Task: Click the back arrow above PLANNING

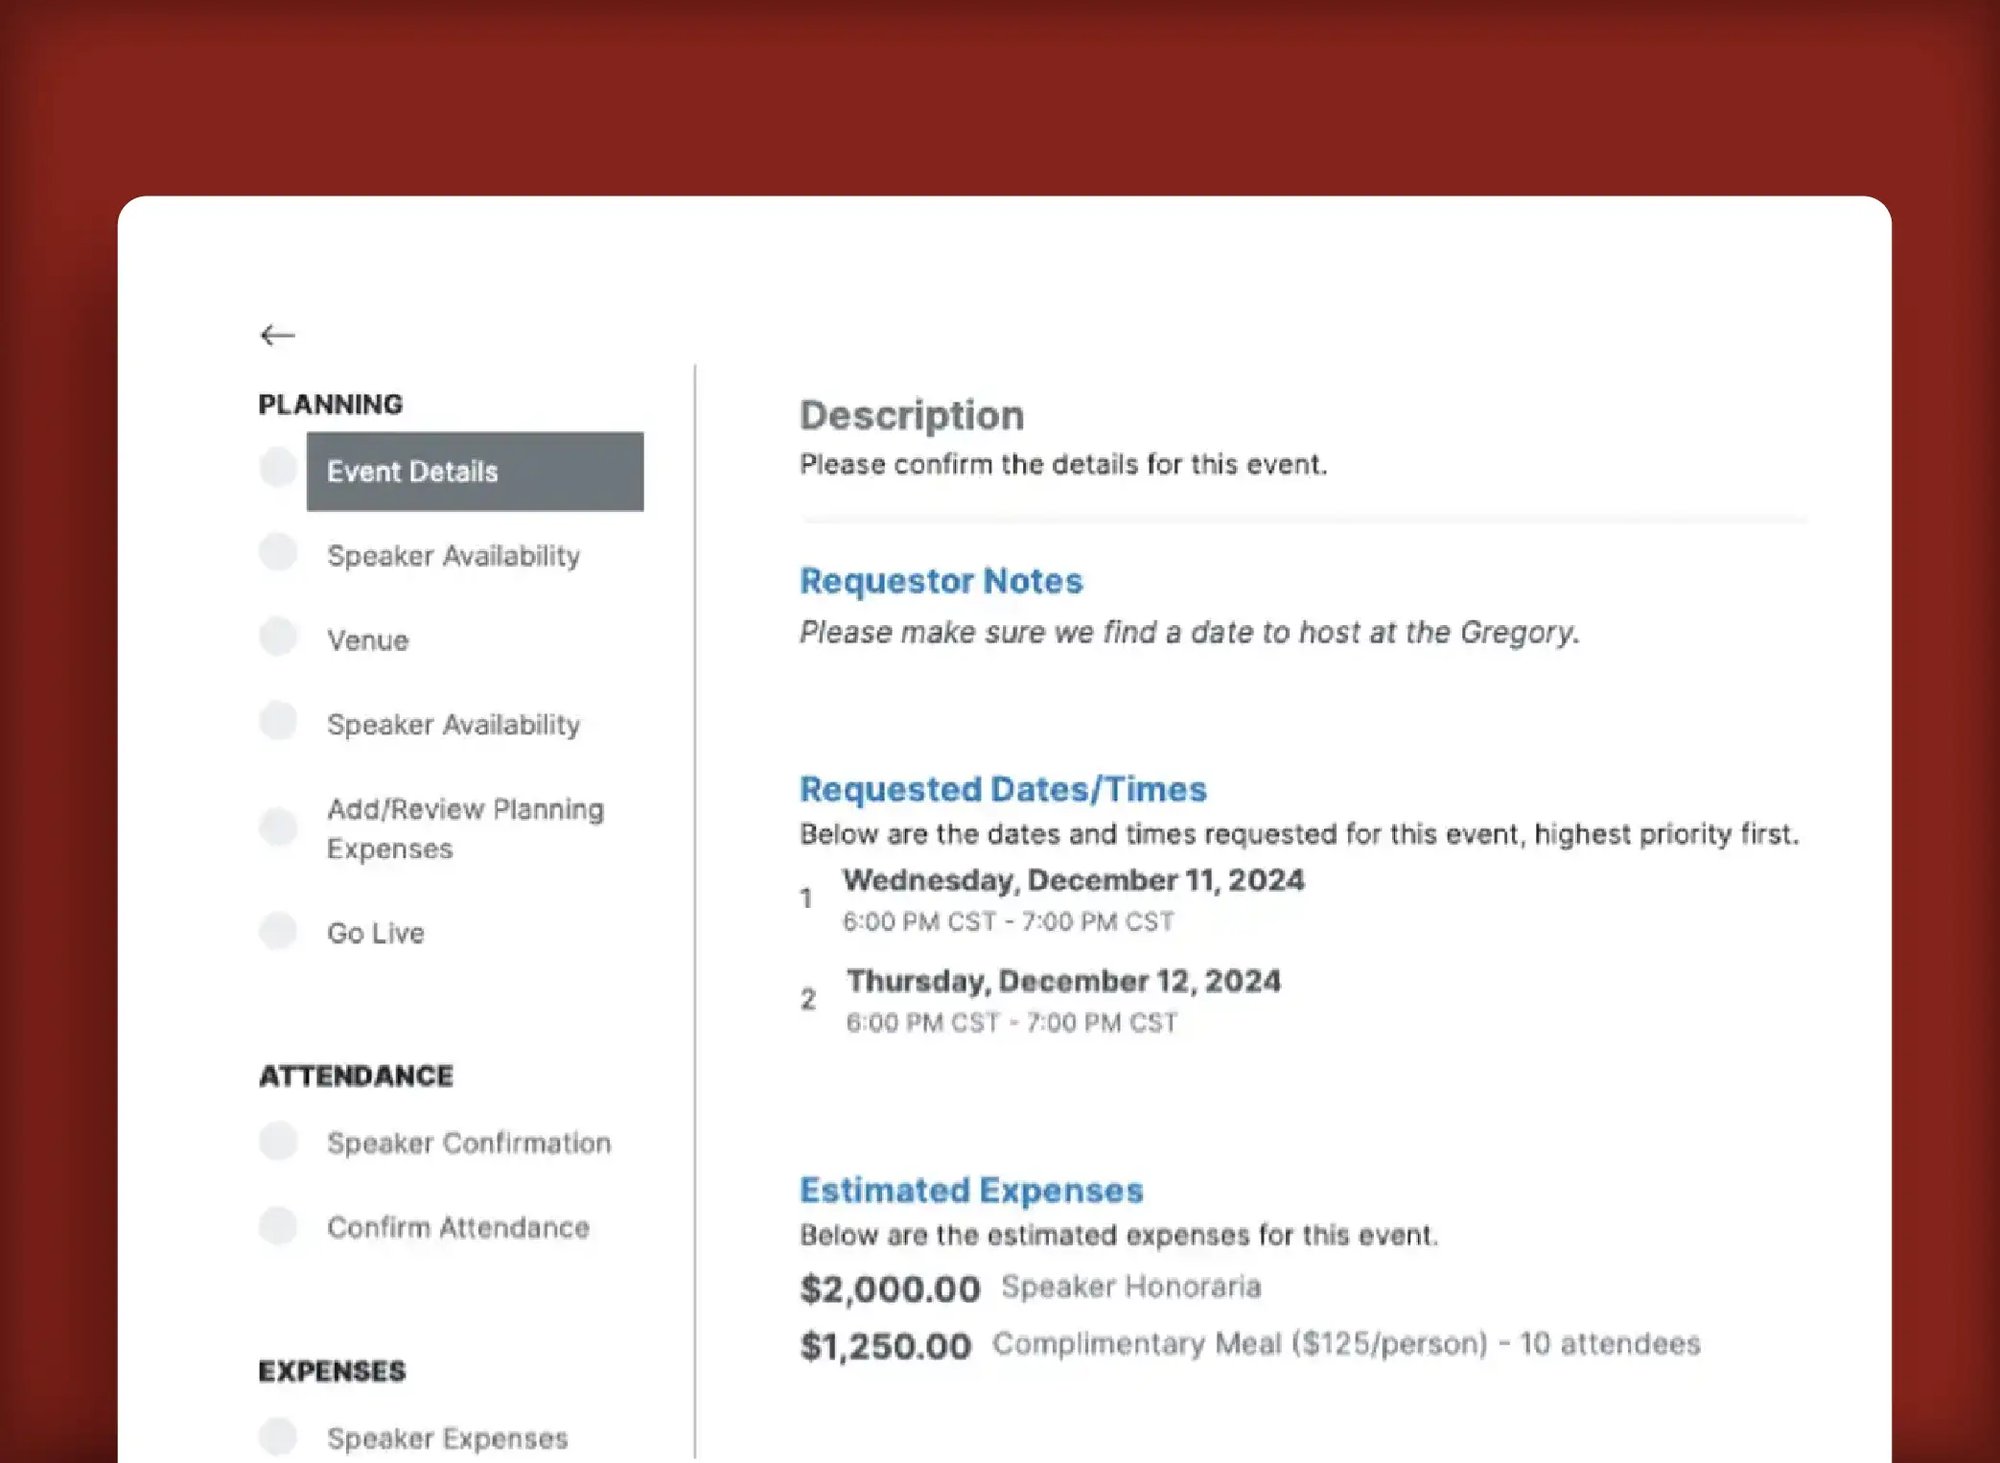Action: (x=278, y=335)
